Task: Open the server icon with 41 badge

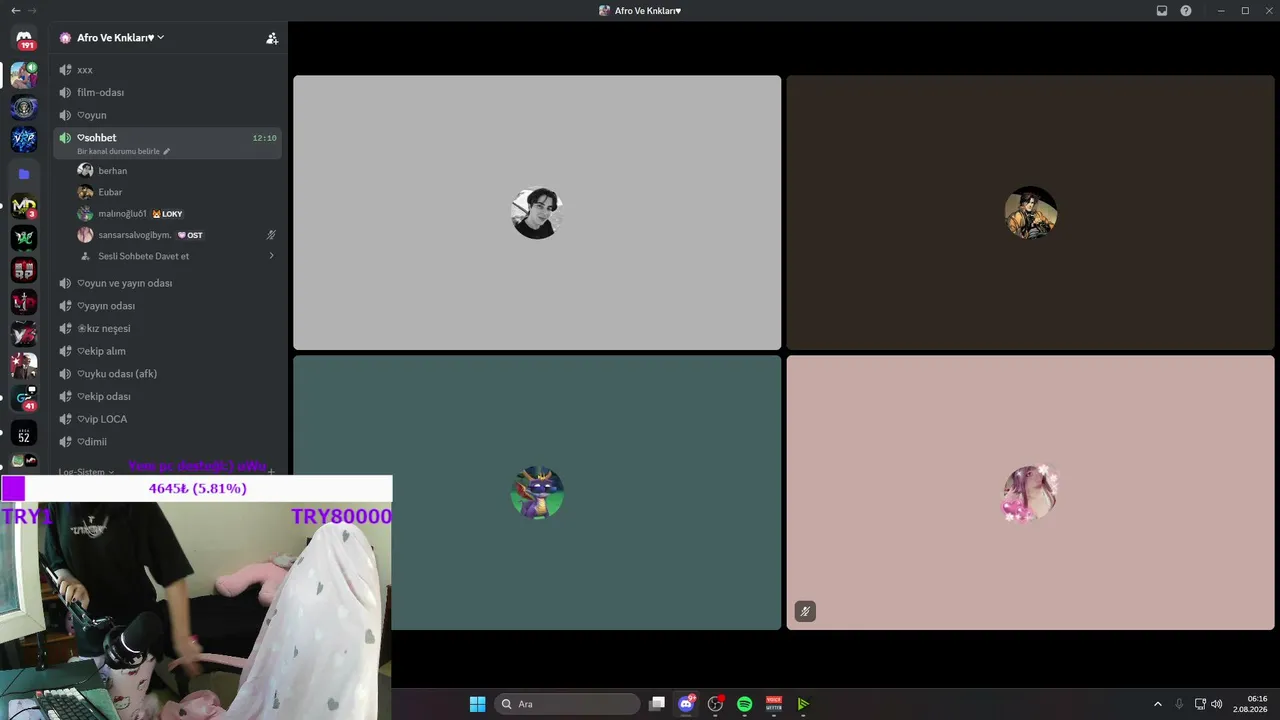Action: (x=24, y=398)
